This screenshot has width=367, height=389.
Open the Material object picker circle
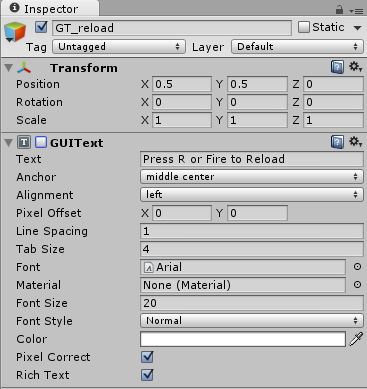pos(357,285)
